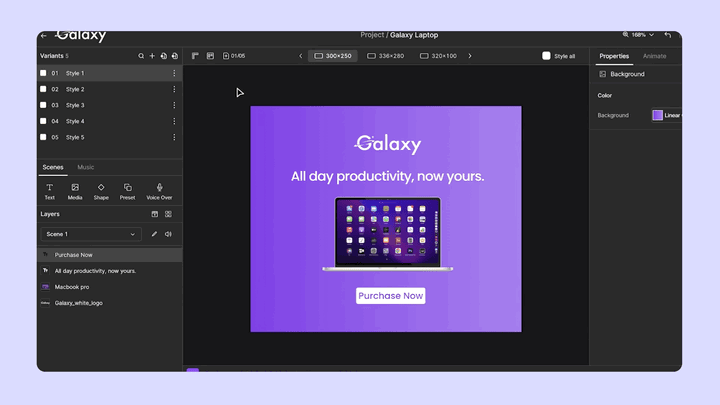Select the headline text on canvas
Viewport: 720px width, 405px height.
[x=388, y=176]
